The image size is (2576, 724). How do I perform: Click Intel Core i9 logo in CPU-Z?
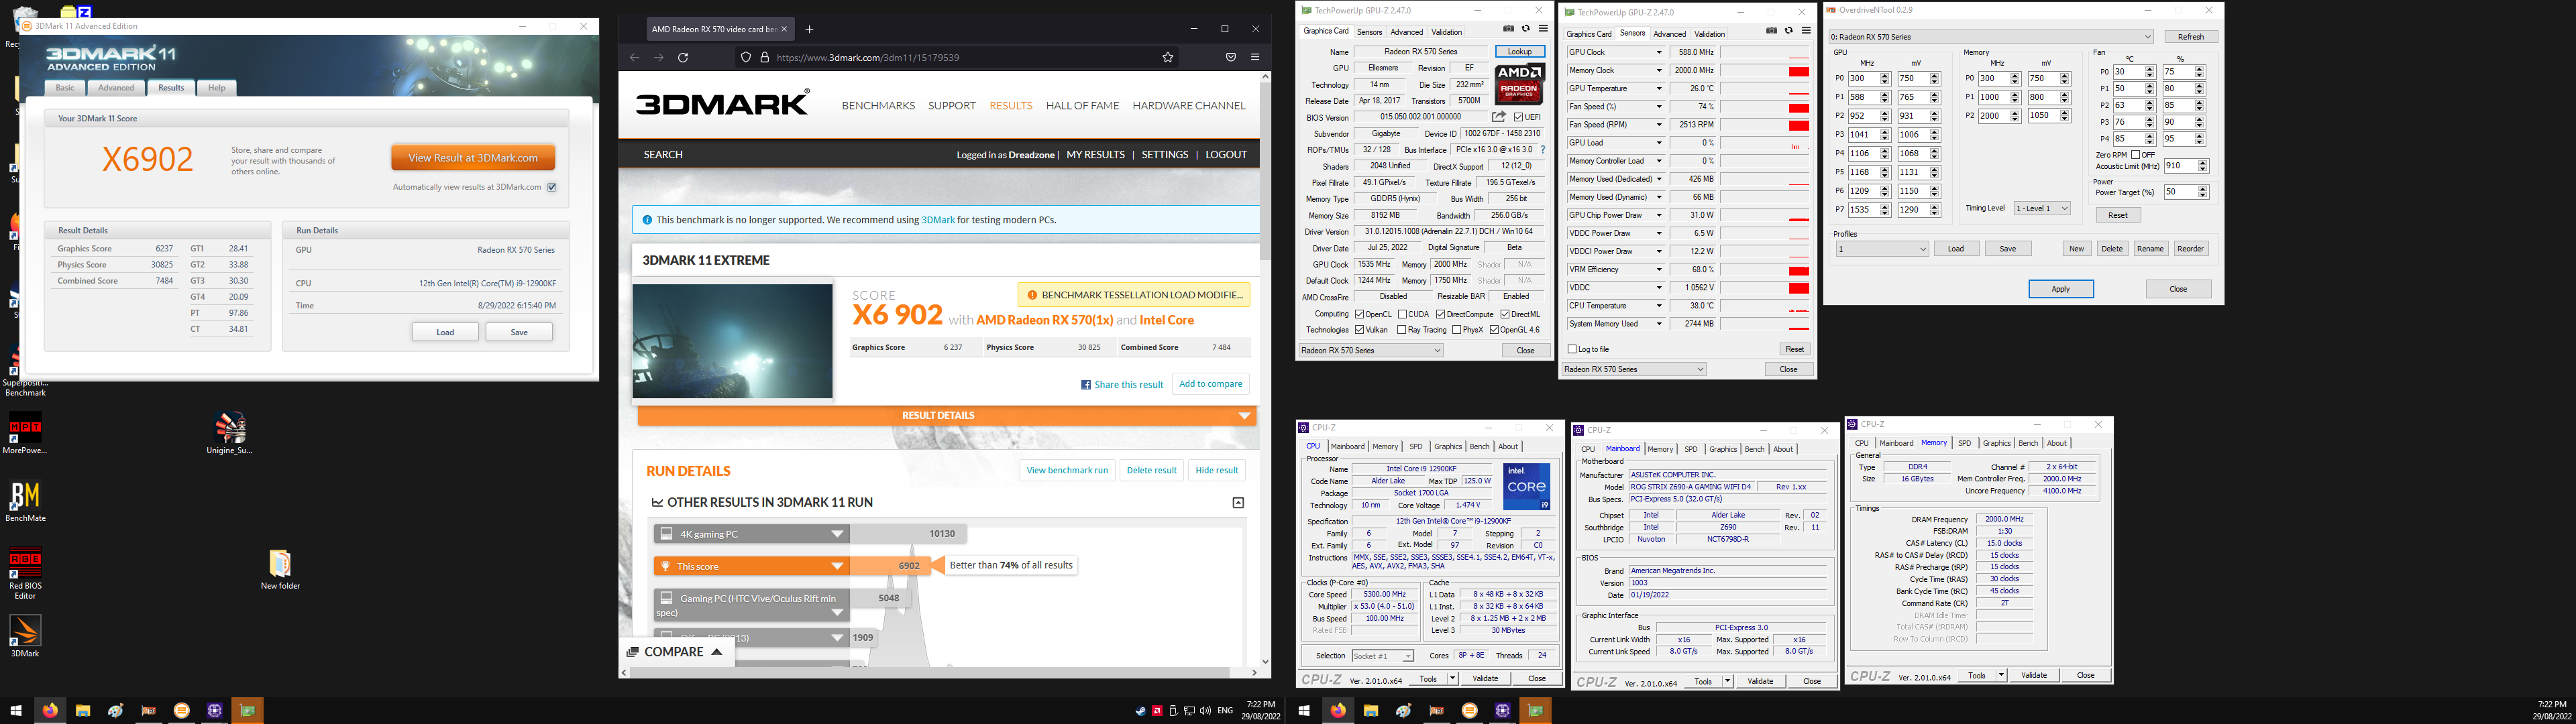click(1526, 486)
